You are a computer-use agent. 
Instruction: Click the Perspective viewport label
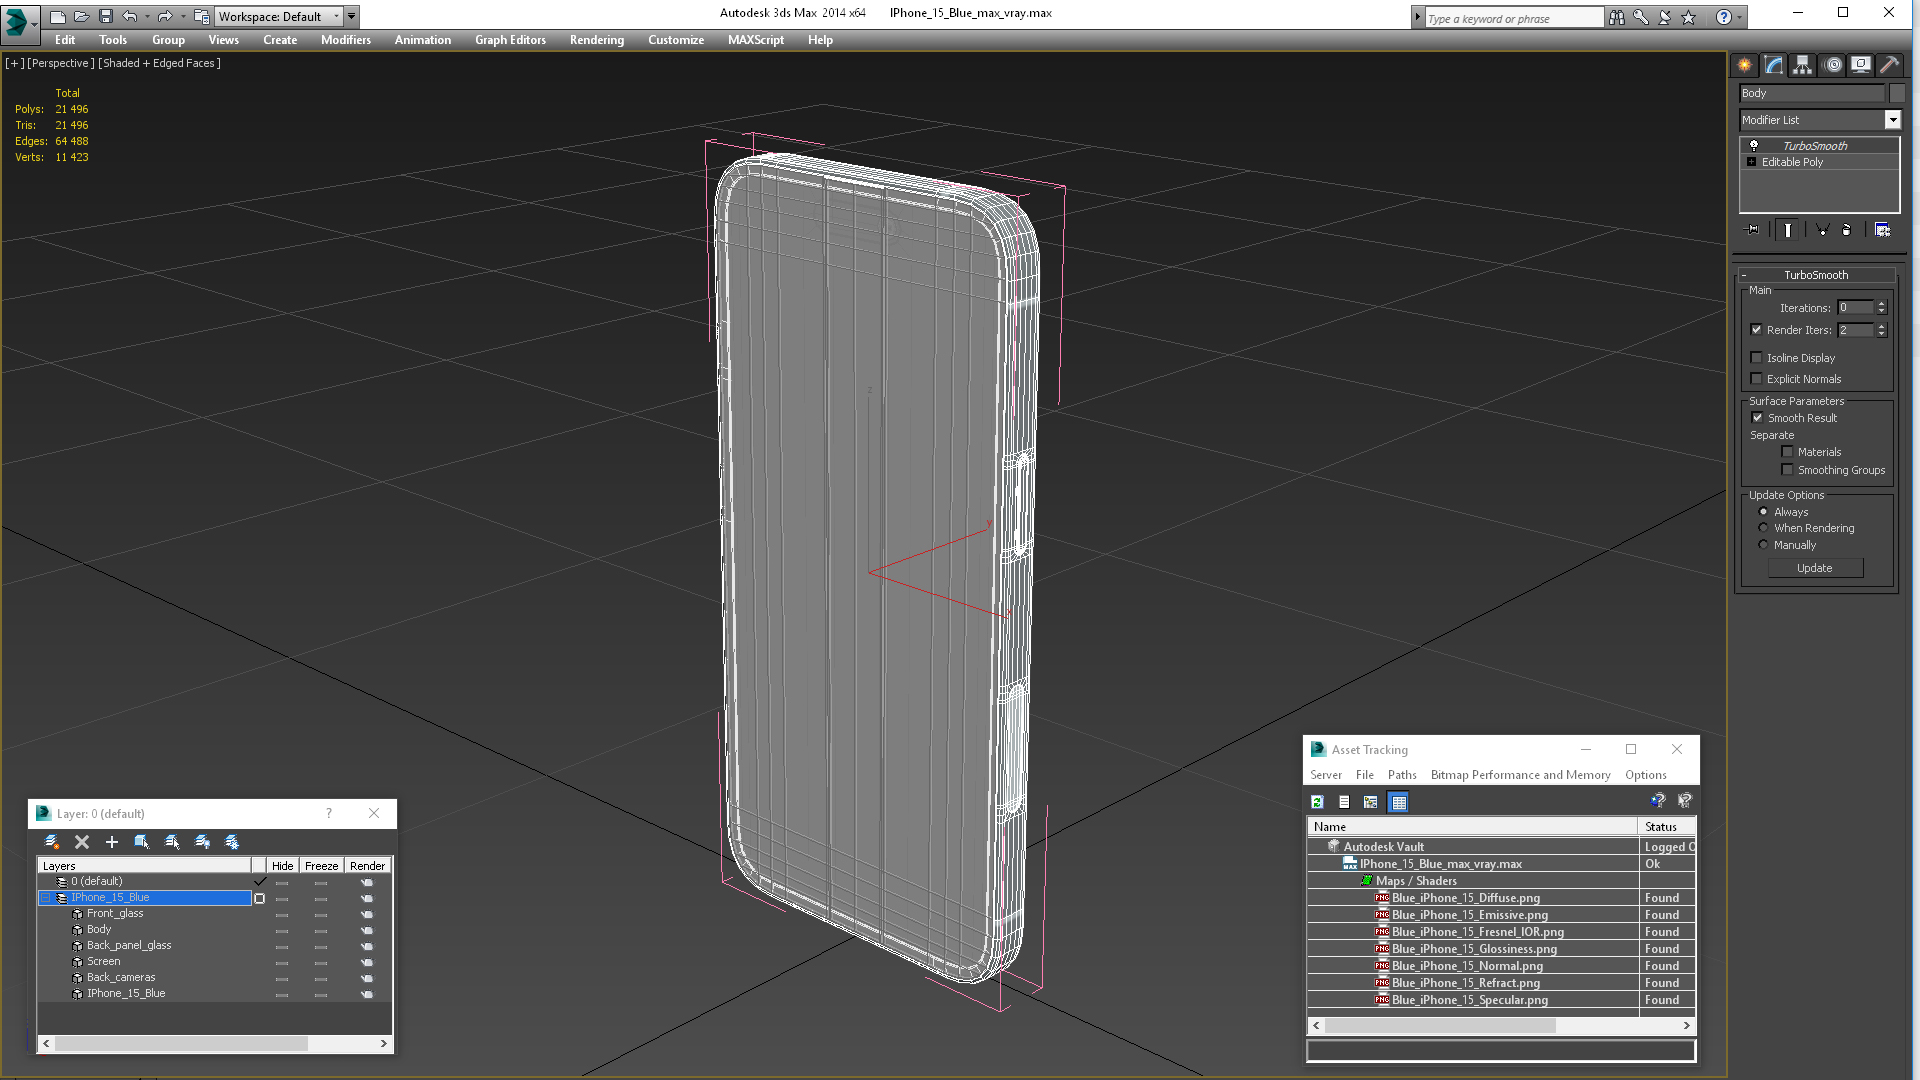61,63
